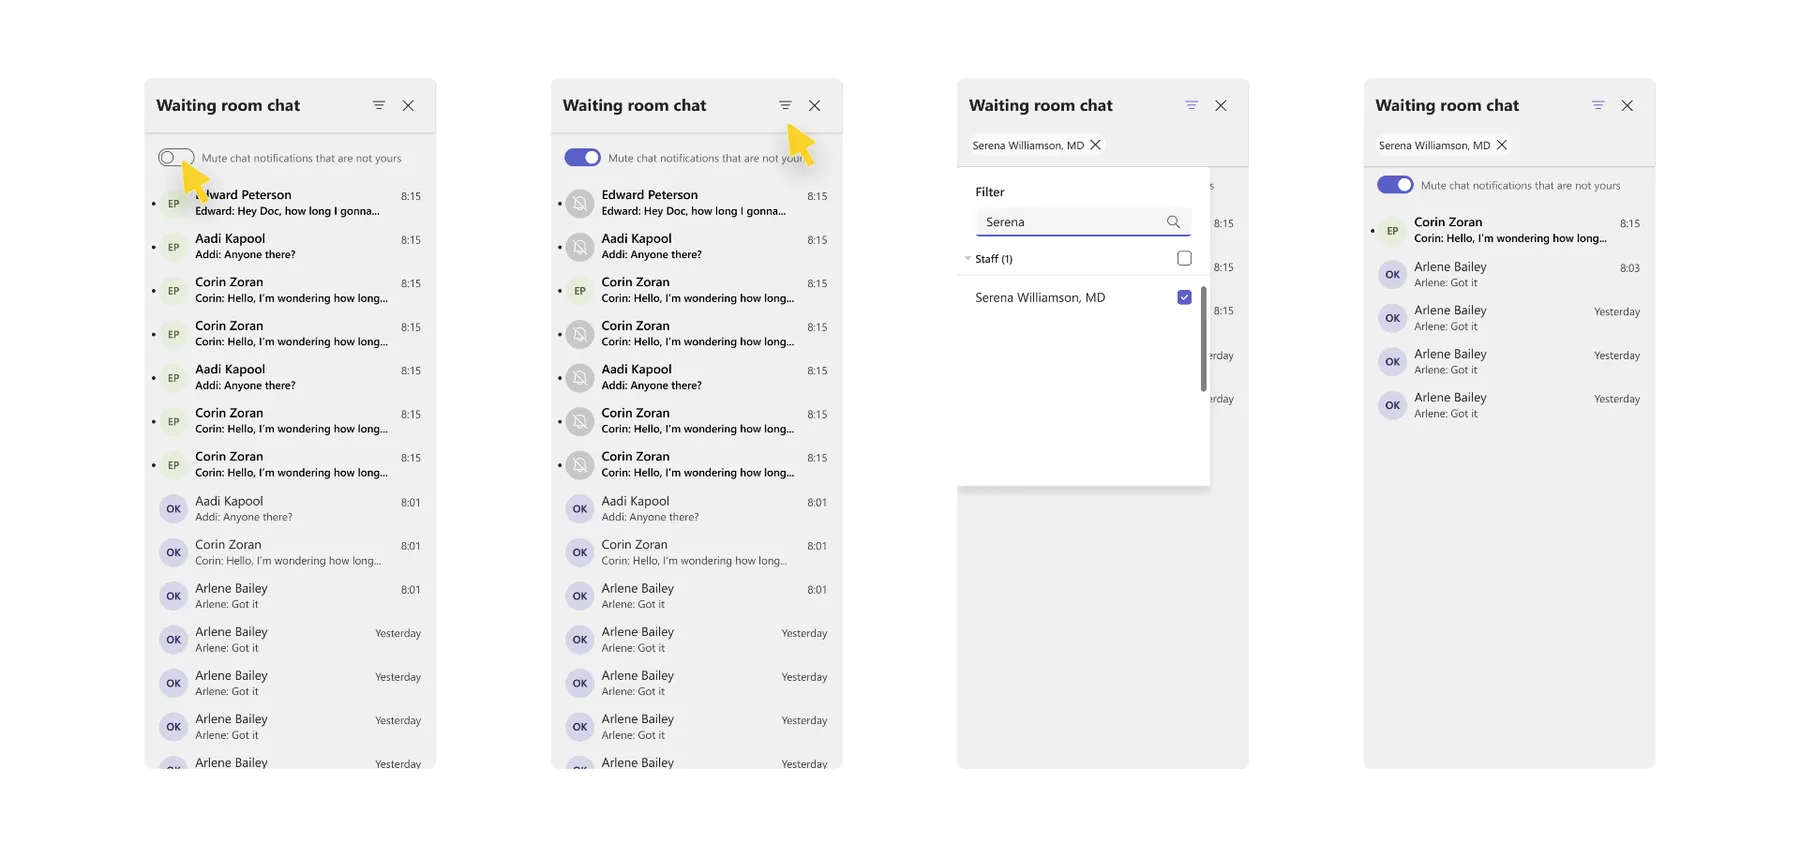Image resolution: width=1800 pixels, height=847 pixels.
Task: Open Aadi Kapool 8:01 chat in first panel
Action: pyautogui.click(x=290, y=508)
